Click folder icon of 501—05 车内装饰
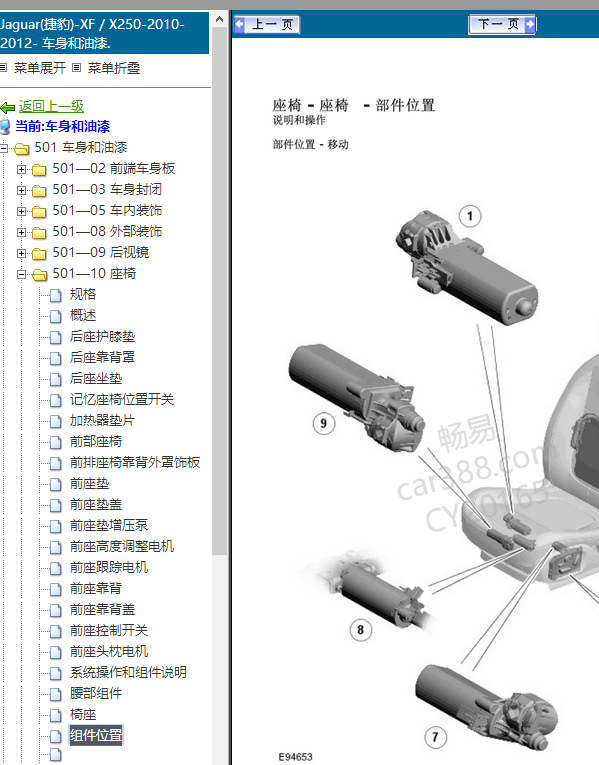The image size is (599, 765). pyautogui.click(x=39, y=212)
